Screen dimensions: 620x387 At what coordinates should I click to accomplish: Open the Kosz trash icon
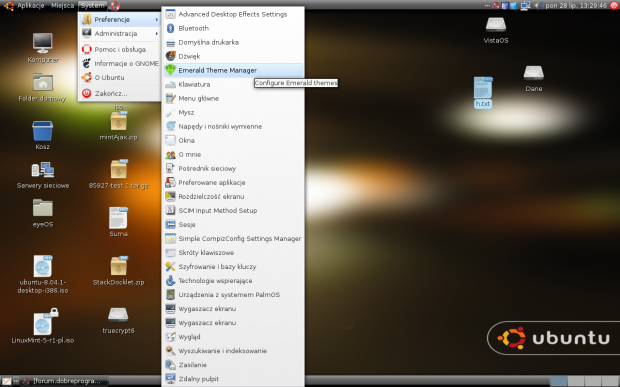[x=42, y=131]
